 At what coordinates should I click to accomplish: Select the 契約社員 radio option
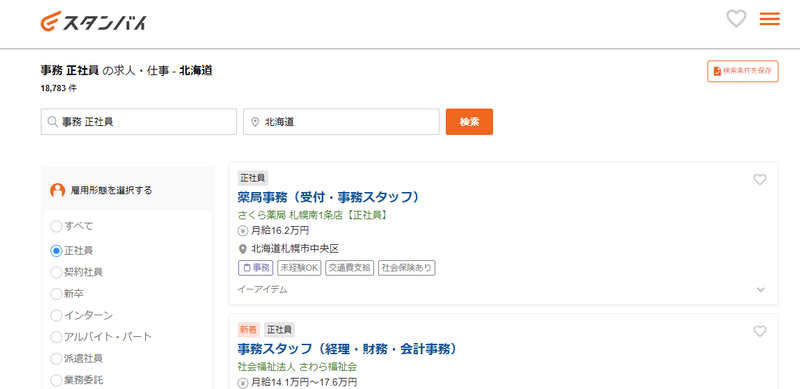point(56,272)
